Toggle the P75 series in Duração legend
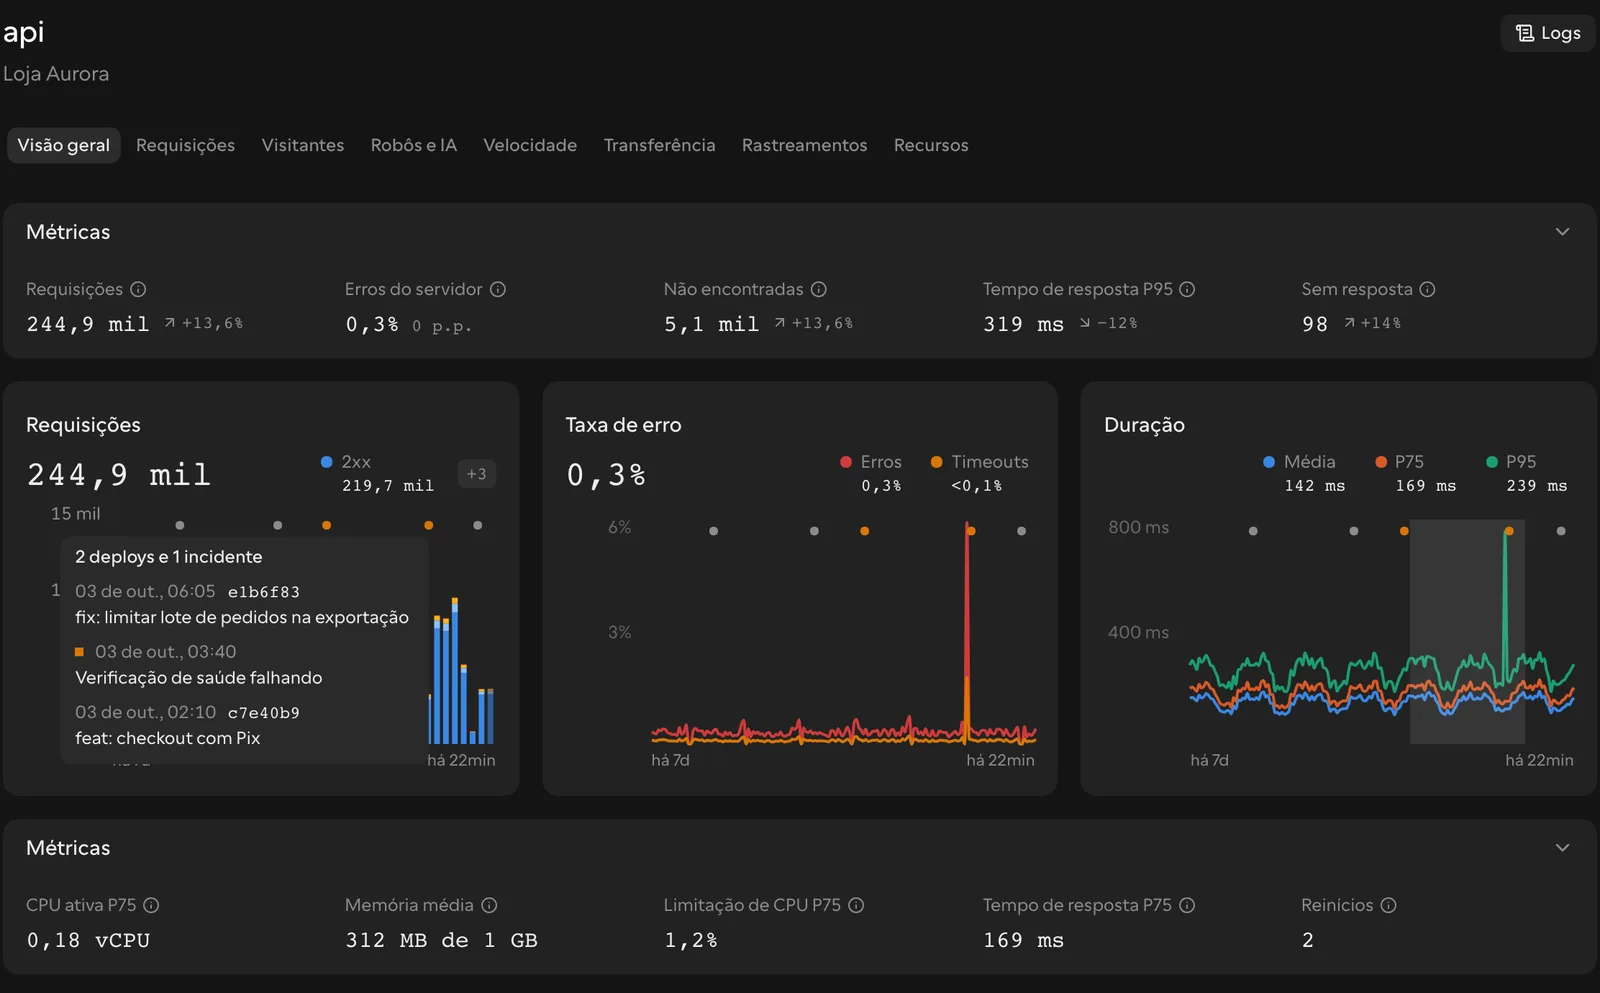This screenshot has height=993, width=1600. [1381, 462]
